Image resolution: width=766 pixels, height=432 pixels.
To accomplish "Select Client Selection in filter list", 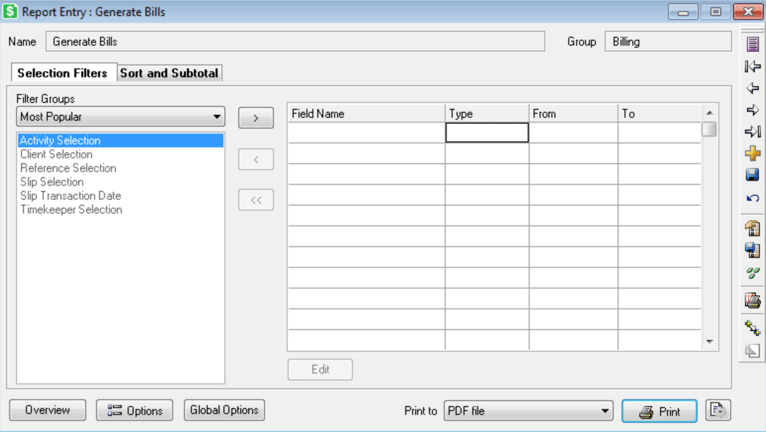I will (x=56, y=155).
